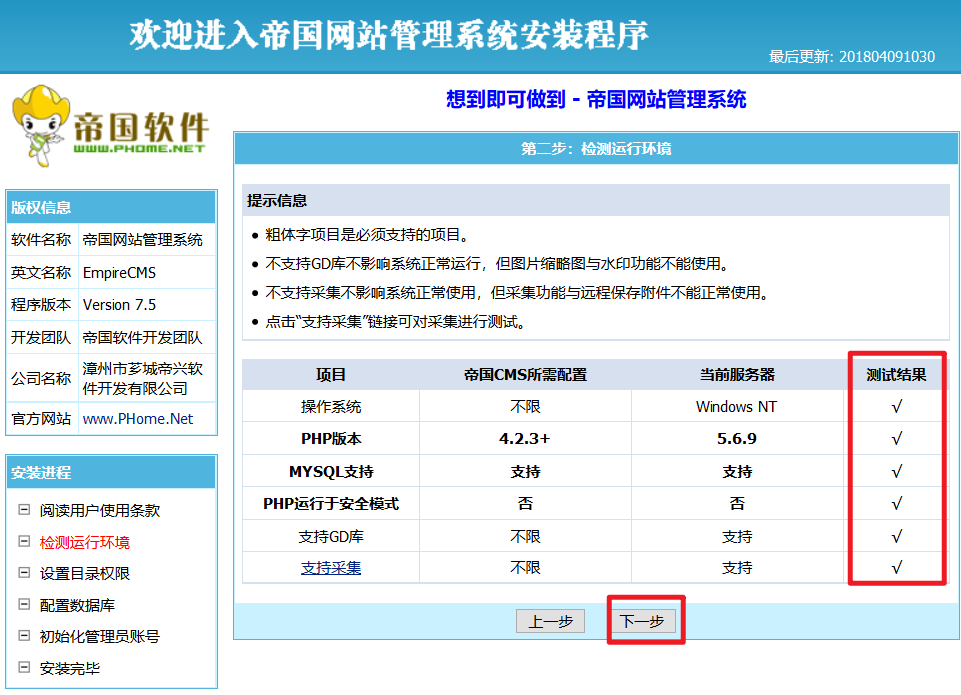The image size is (961, 695).
Task: Click the 官方网站 label cell
Action: coord(42,419)
